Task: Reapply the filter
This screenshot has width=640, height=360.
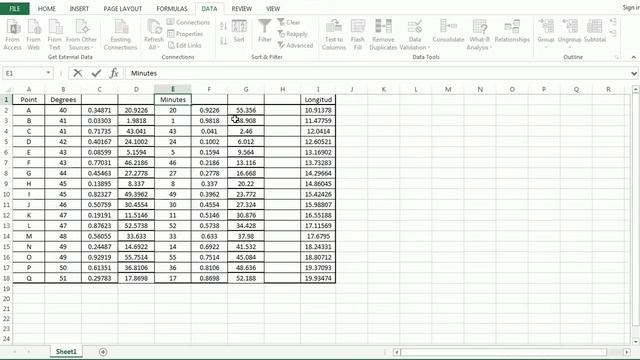Action: tap(292, 34)
